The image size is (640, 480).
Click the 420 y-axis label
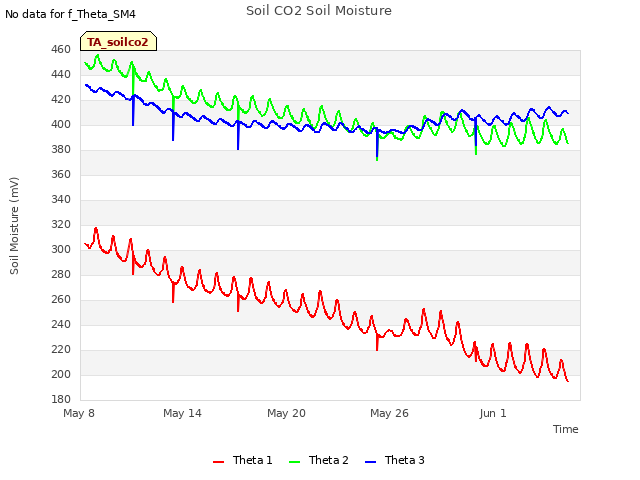(x=61, y=100)
